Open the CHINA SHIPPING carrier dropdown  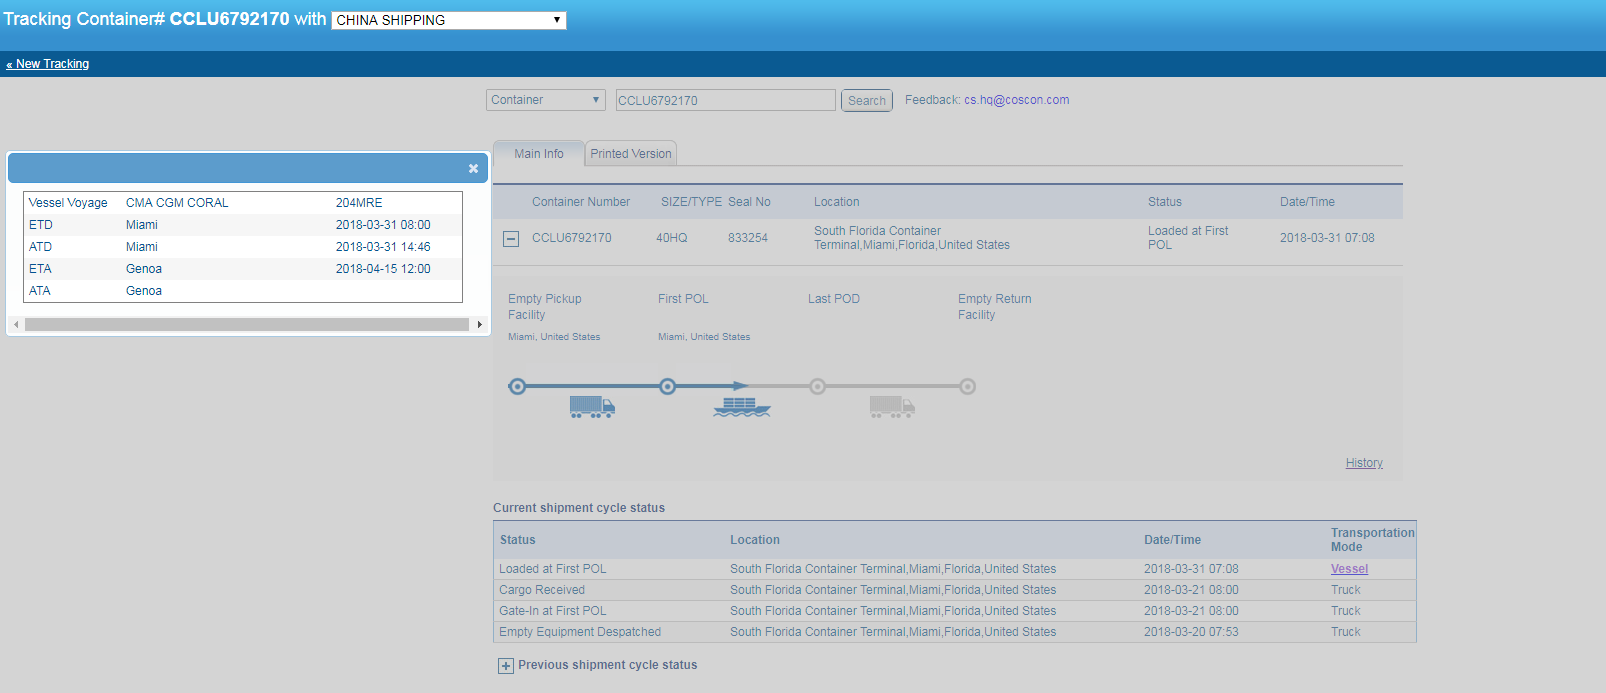point(449,20)
